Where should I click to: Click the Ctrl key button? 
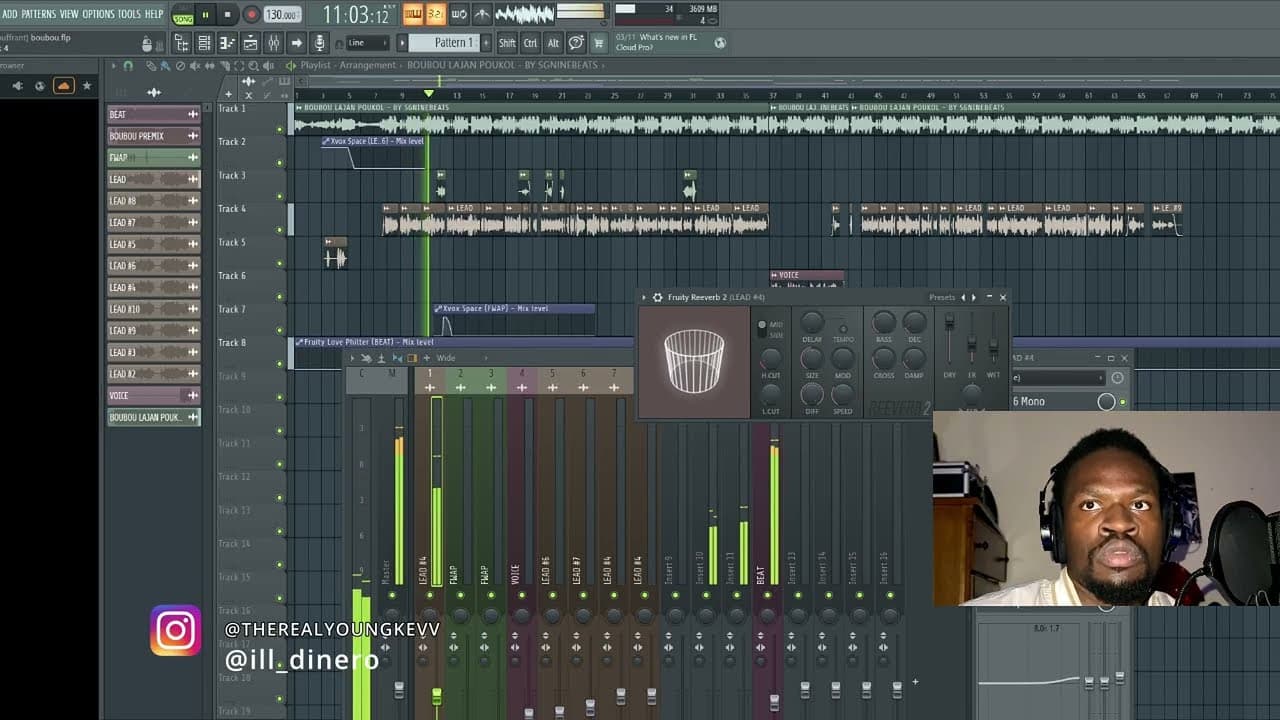pos(530,43)
